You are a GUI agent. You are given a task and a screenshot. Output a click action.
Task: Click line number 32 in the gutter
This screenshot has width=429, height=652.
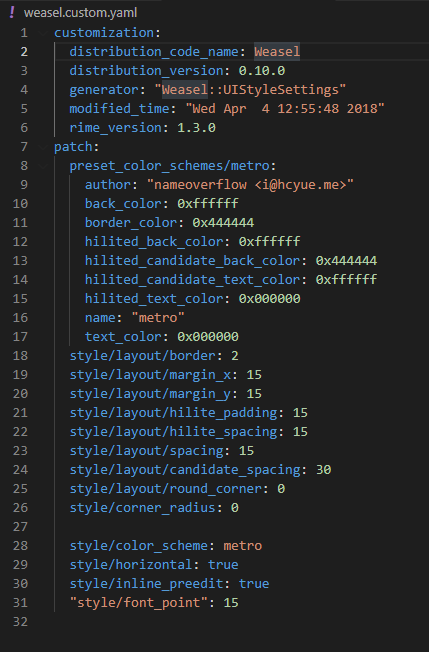coord(20,621)
